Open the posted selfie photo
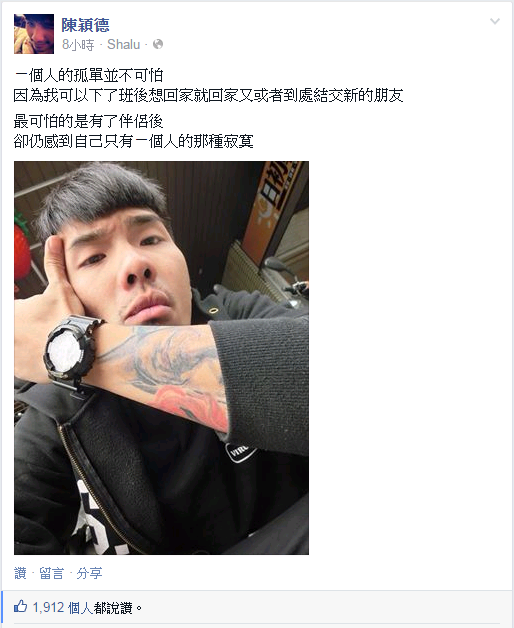The height and width of the screenshot is (628, 514). (x=161, y=358)
